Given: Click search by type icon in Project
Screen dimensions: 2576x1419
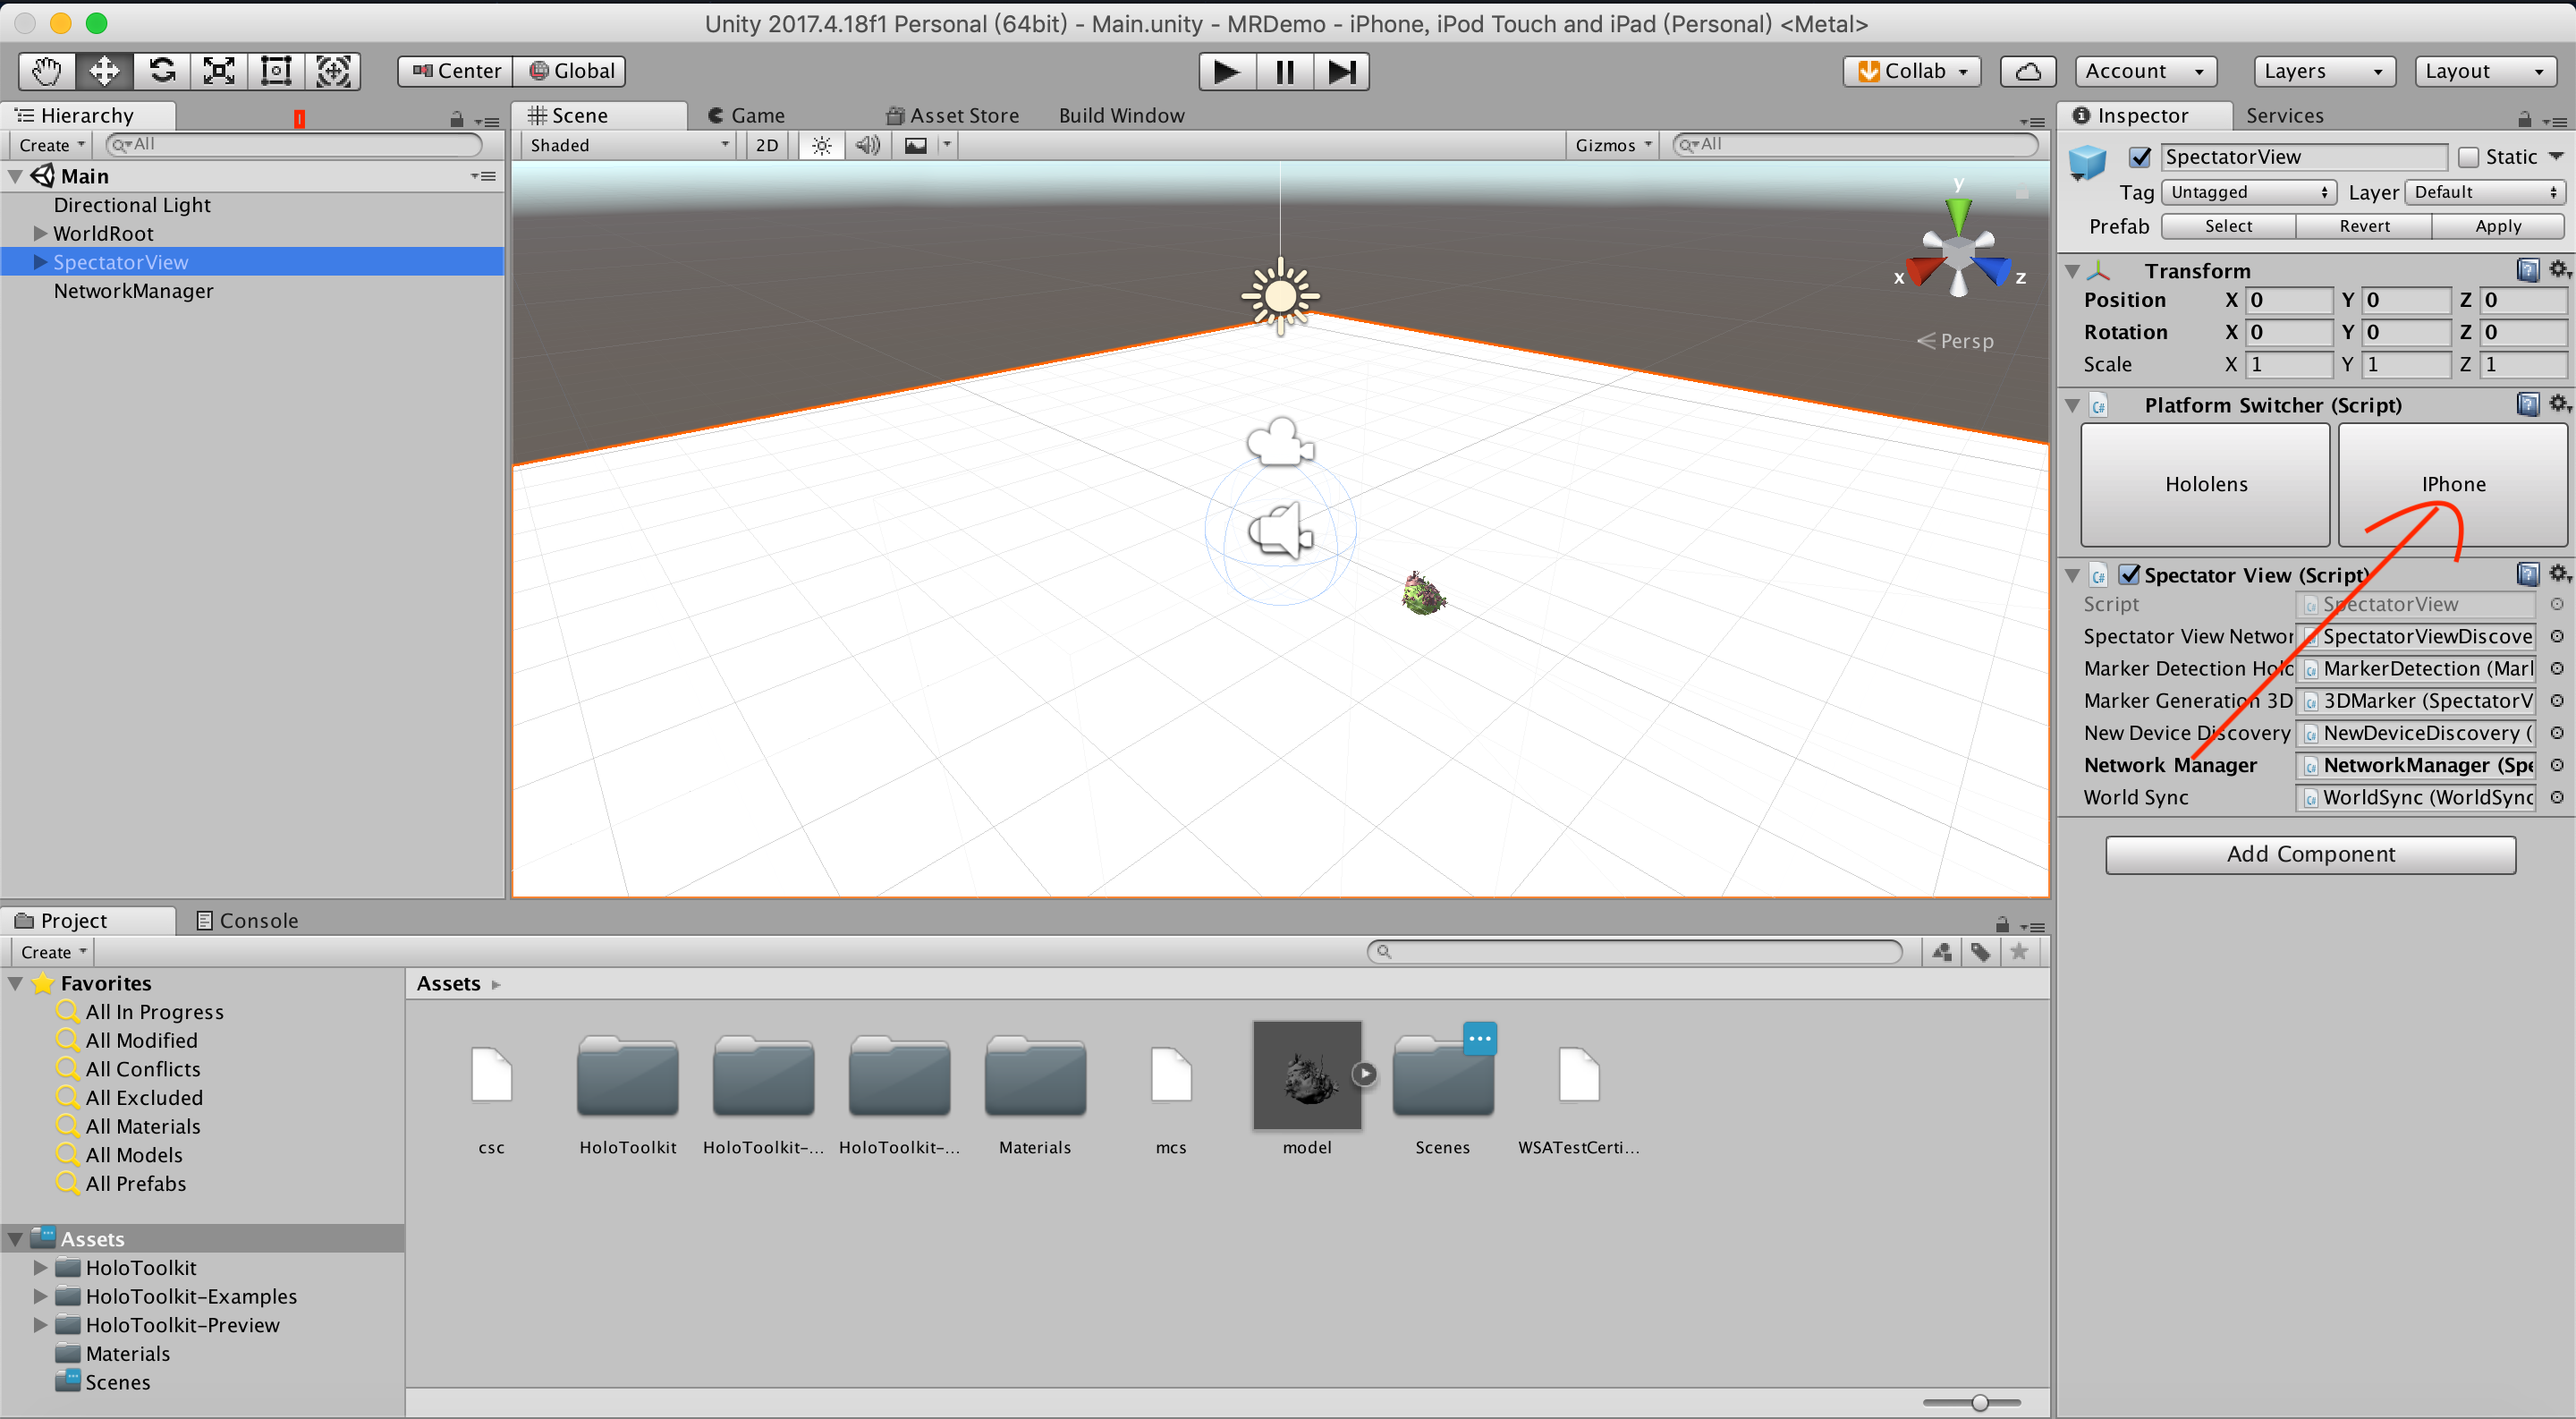Looking at the screenshot, I should (x=1942, y=952).
